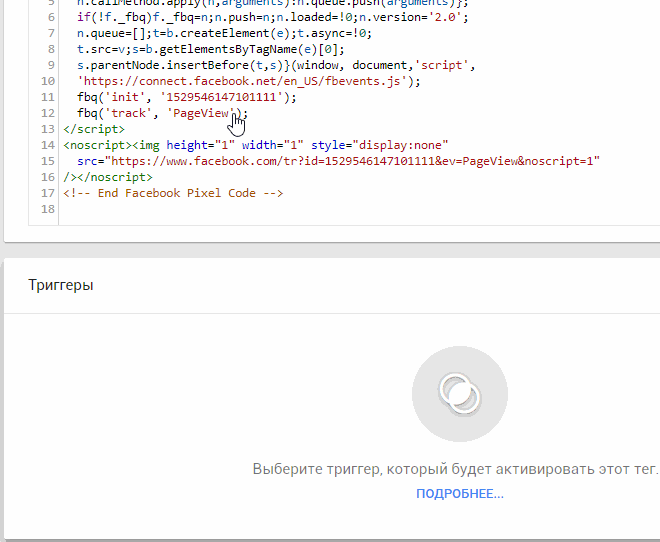Click the trigger placeholder circle icon
The width and height of the screenshot is (660, 542).
(x=460, y=394)
